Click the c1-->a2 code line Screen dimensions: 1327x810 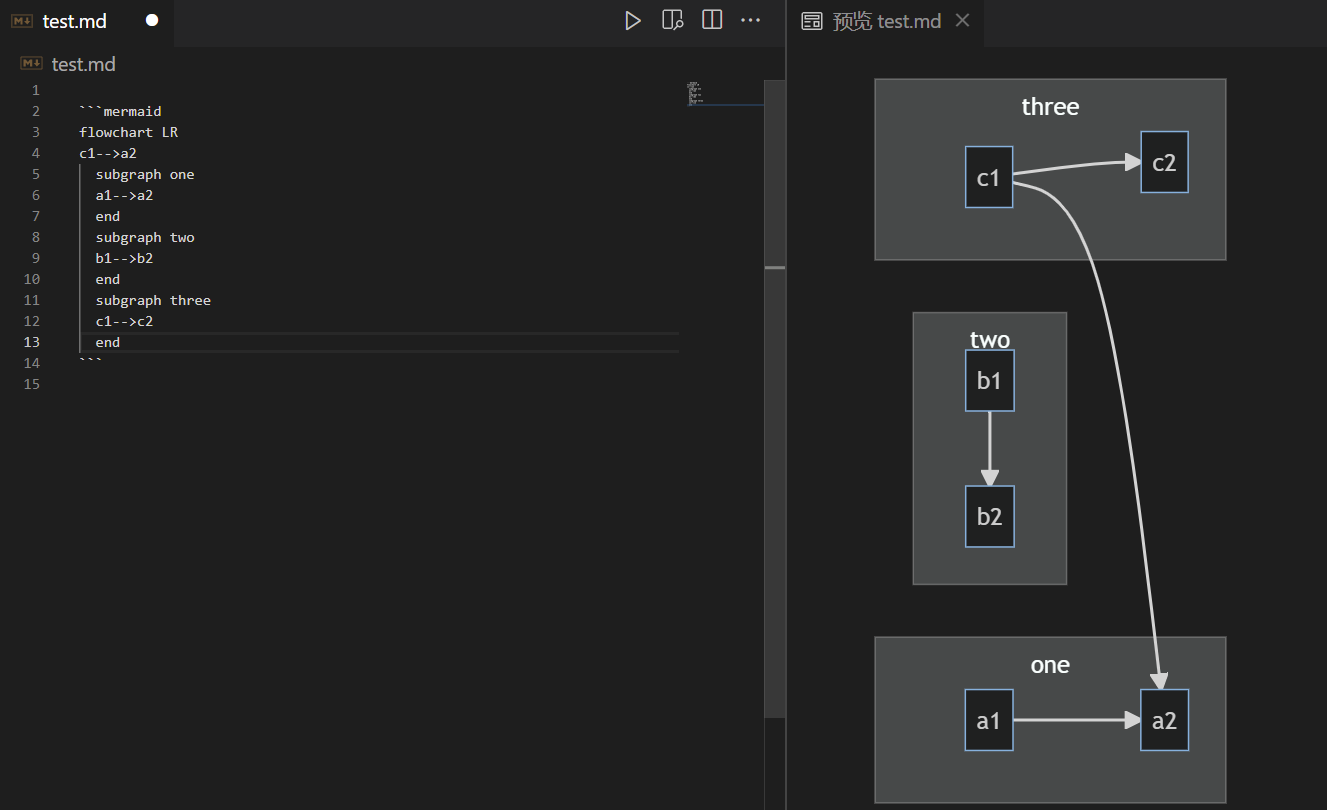coord(108,153)
